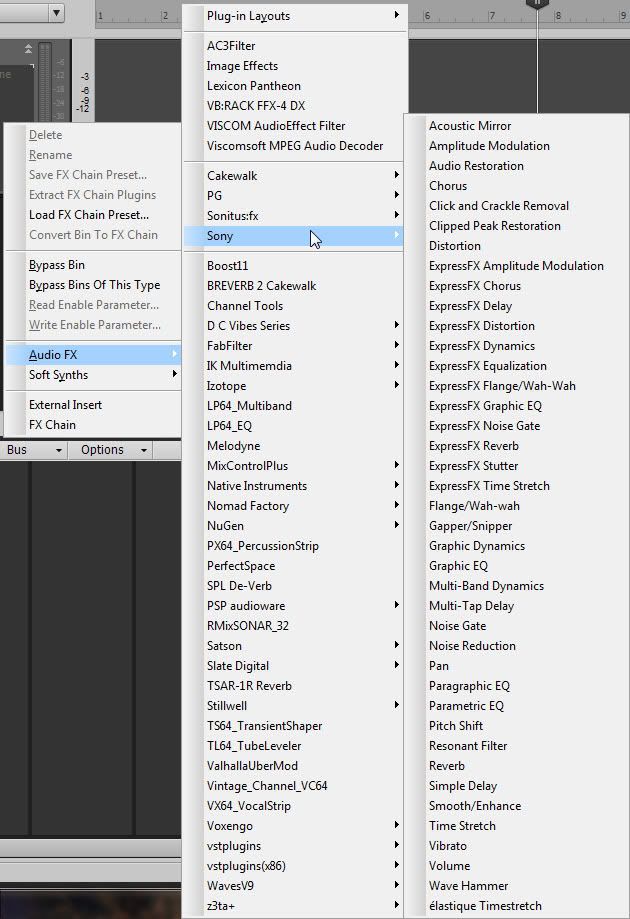This screenshot has width=630, height=919.
Task: Select élastique Timestretch effect
Action: pyautogui.click(x=486, y=906)
